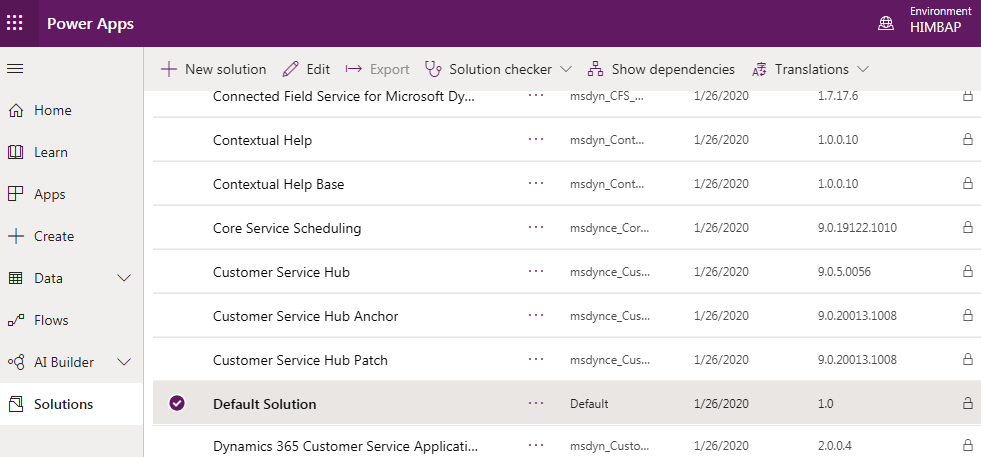The width and height of the screenshot is (981, 457).
Task: Click the Default name cell
Action: pos(589,404)
